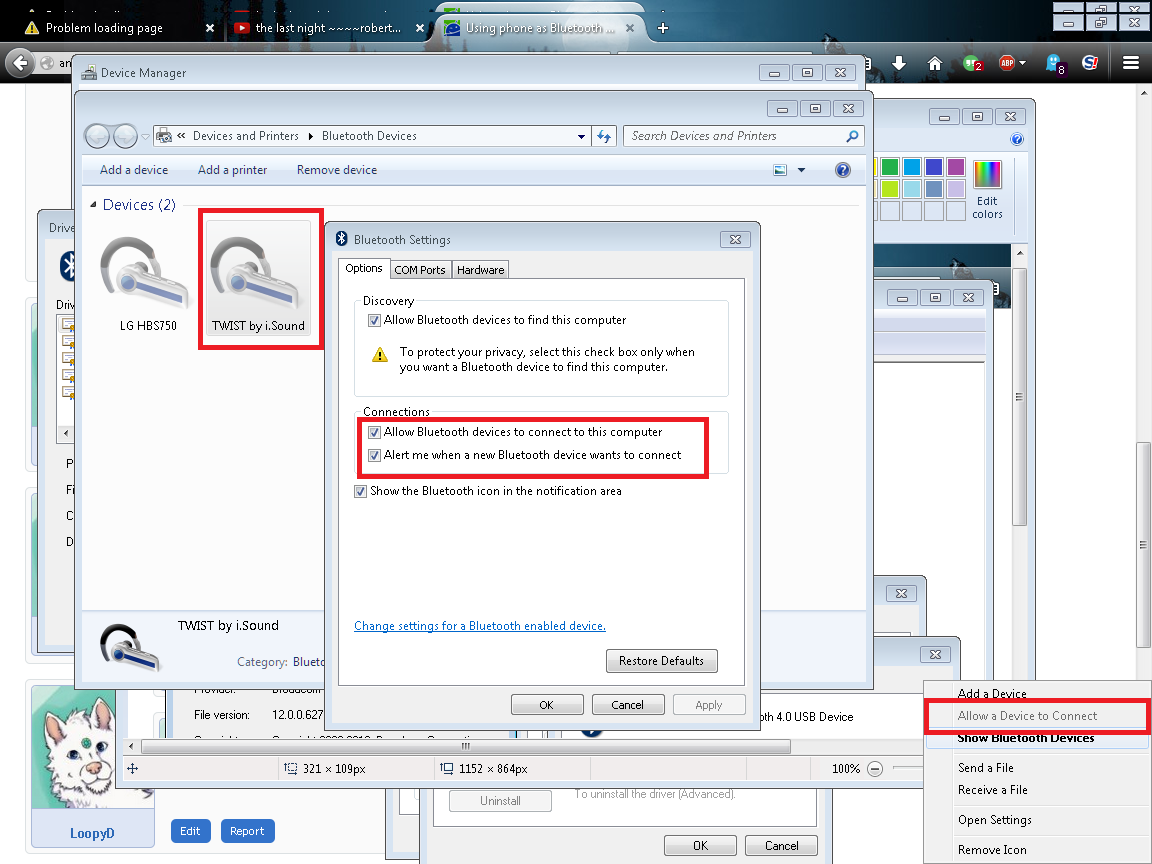
Task: Click the refresh button beside address bar
Action: pyautogui.click(x=604, y=136)
